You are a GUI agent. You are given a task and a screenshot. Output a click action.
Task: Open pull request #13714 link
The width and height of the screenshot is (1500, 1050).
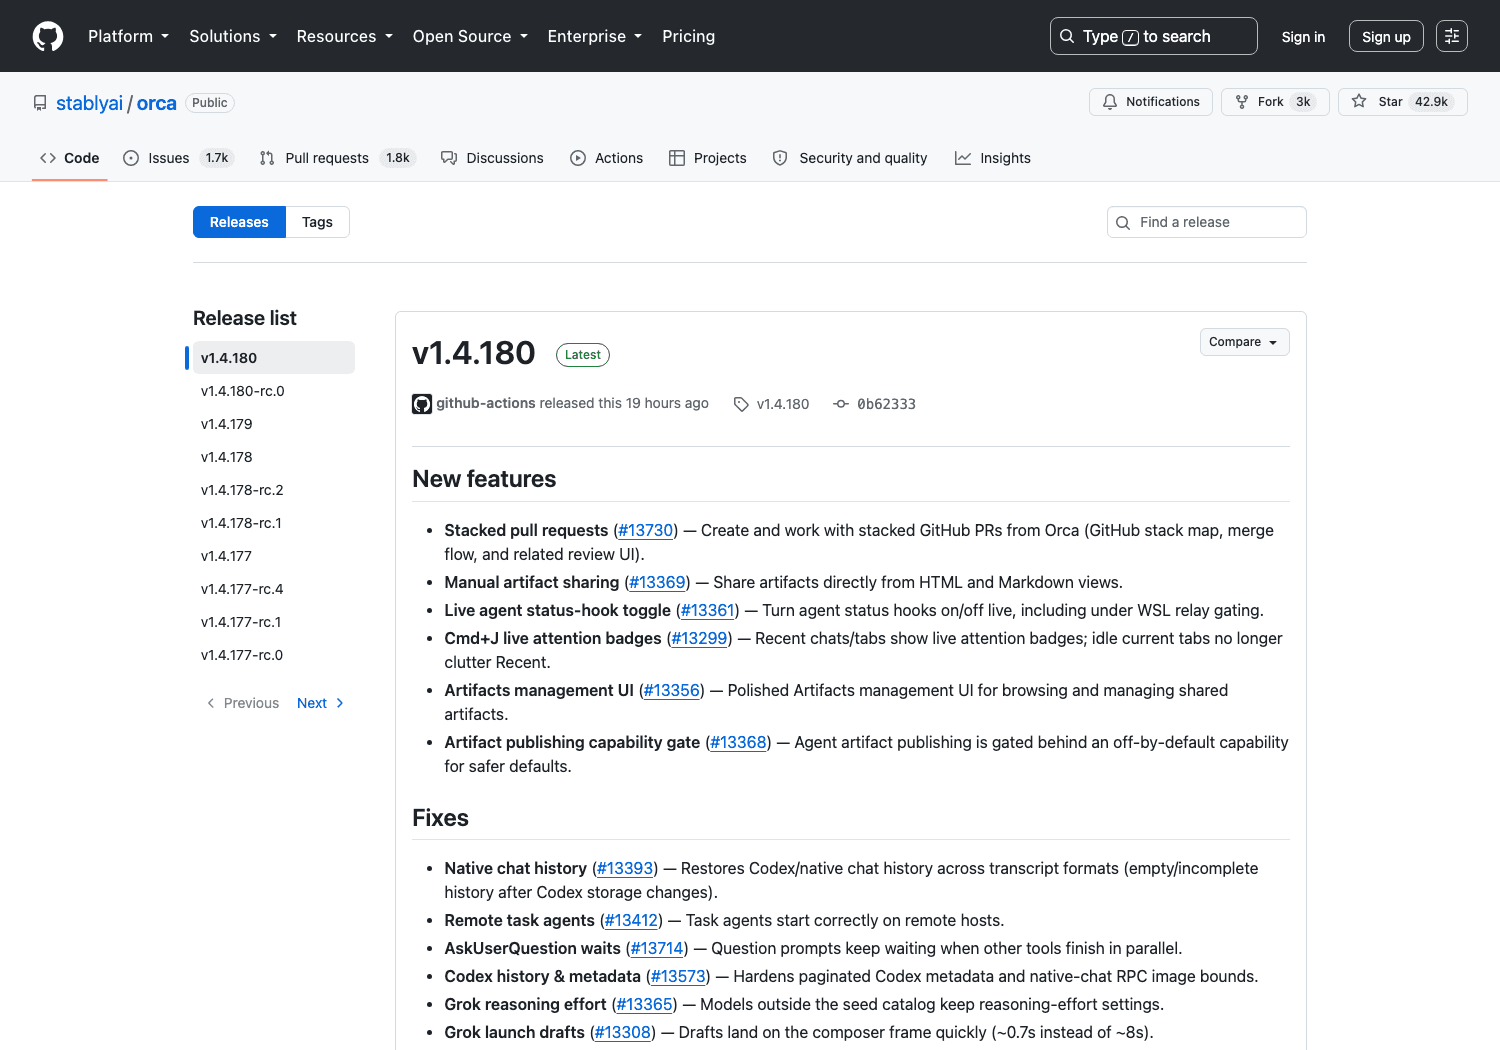657,948
